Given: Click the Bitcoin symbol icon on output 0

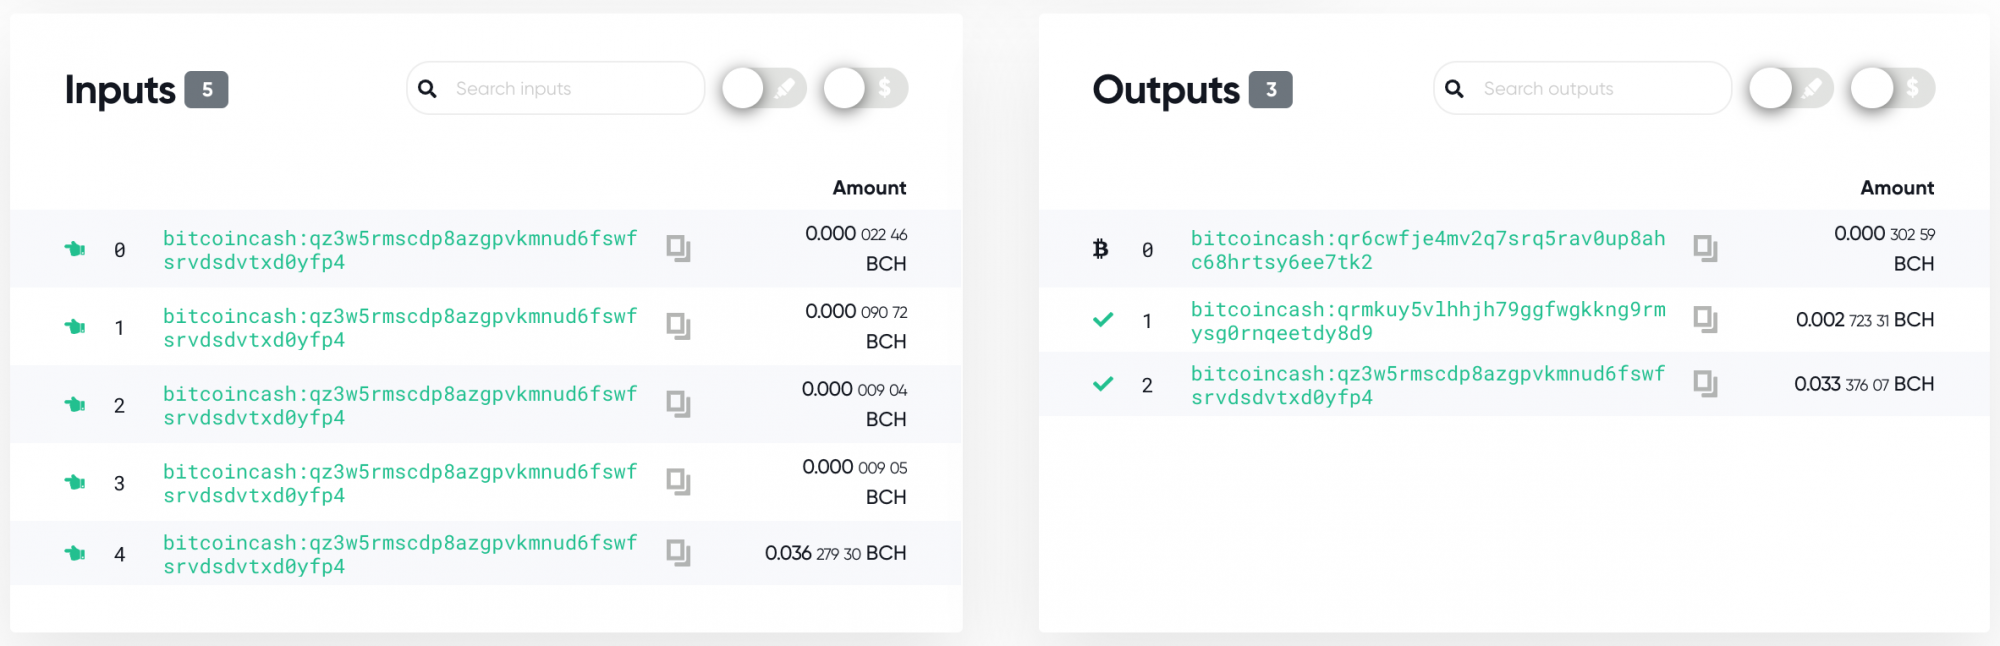Looking at the screenshot, I should [x=1101, y=248].
